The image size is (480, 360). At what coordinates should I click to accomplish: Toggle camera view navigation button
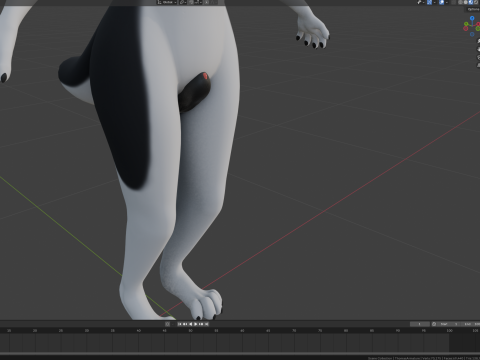point(479,57)
